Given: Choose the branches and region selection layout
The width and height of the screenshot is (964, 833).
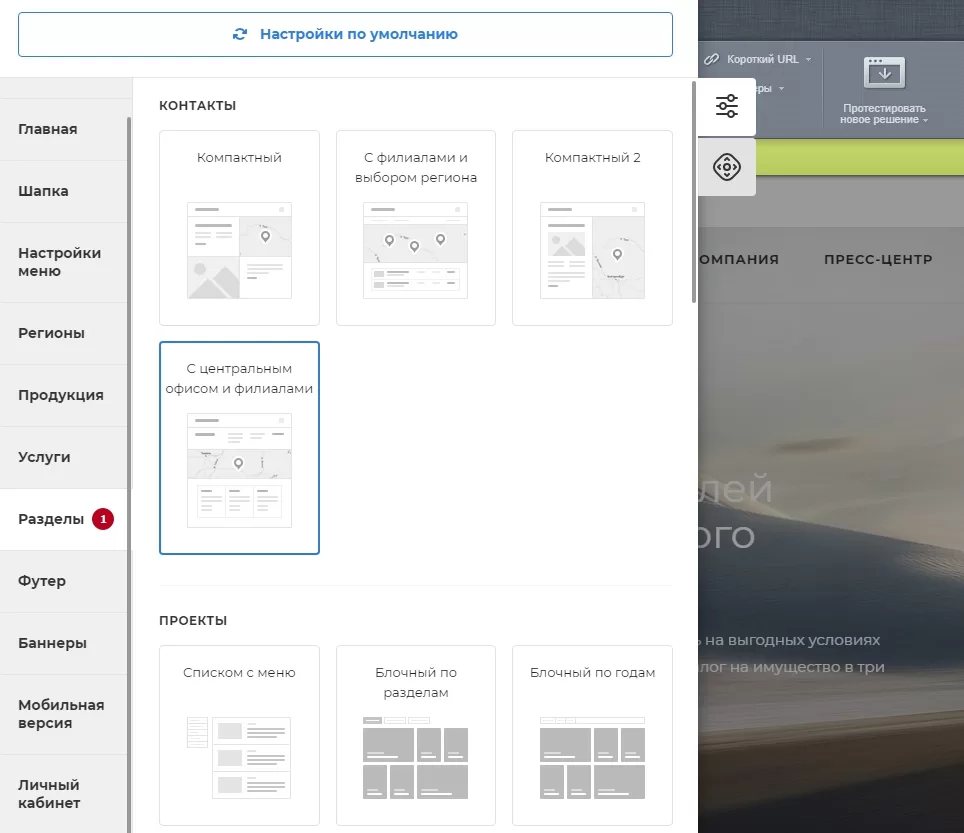Looking at the screenshot, I should point(416,227).
